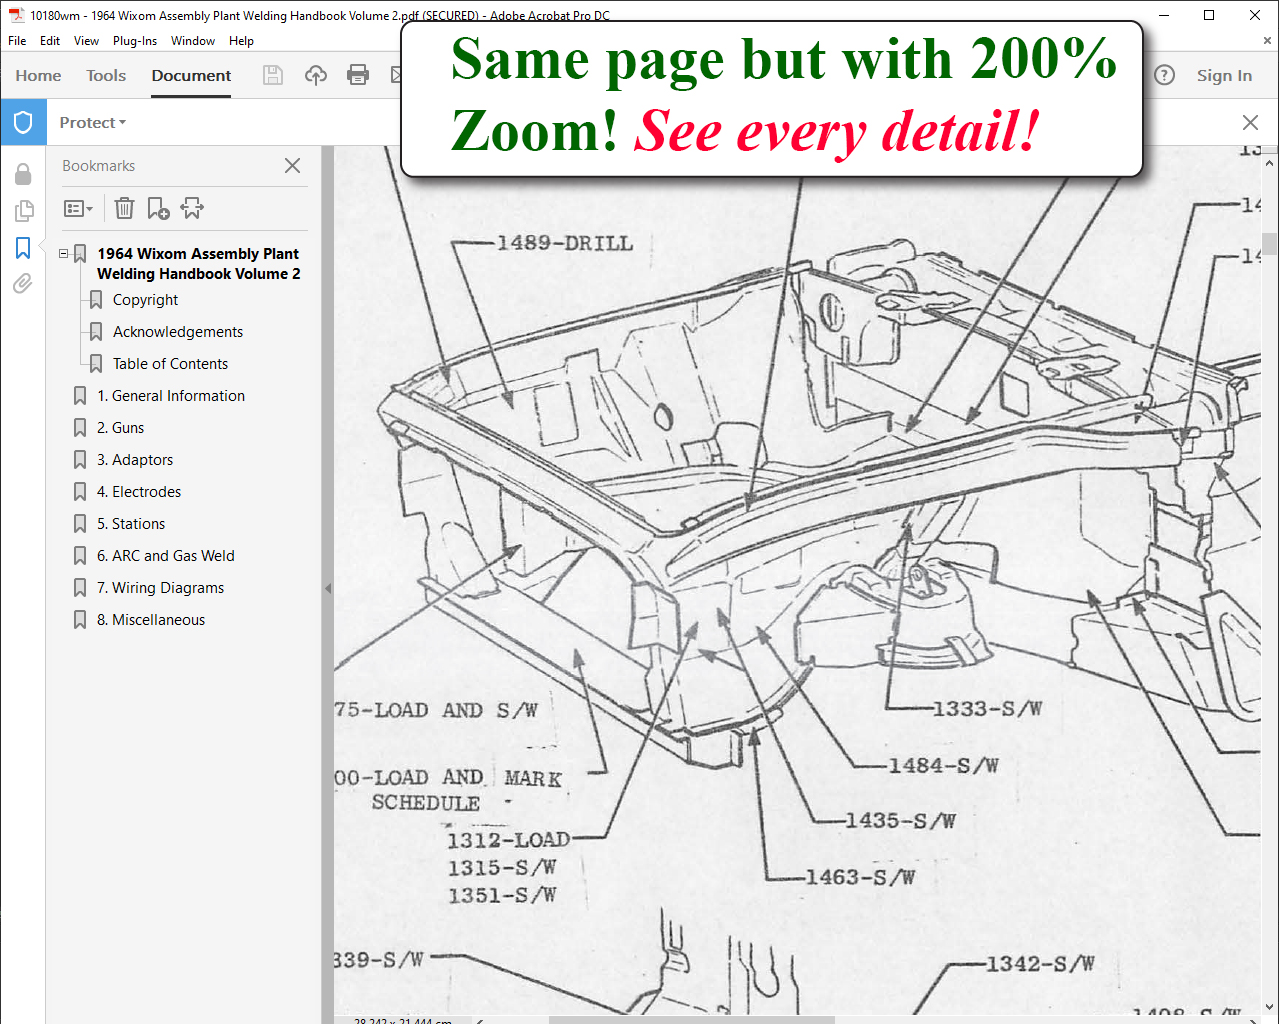This screenshot has width=1280, height=1024.
Task: Click the Adobe Acrobat title bar icon
Action: 16,15
